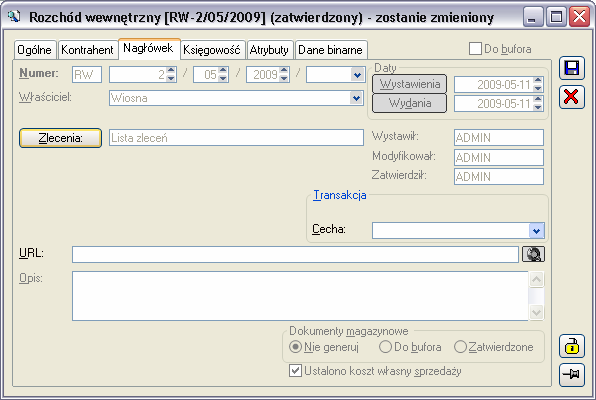Click the Lista zleceń field
The width and height of the screenshot is (596, 400).
click(x=236, y=138)
